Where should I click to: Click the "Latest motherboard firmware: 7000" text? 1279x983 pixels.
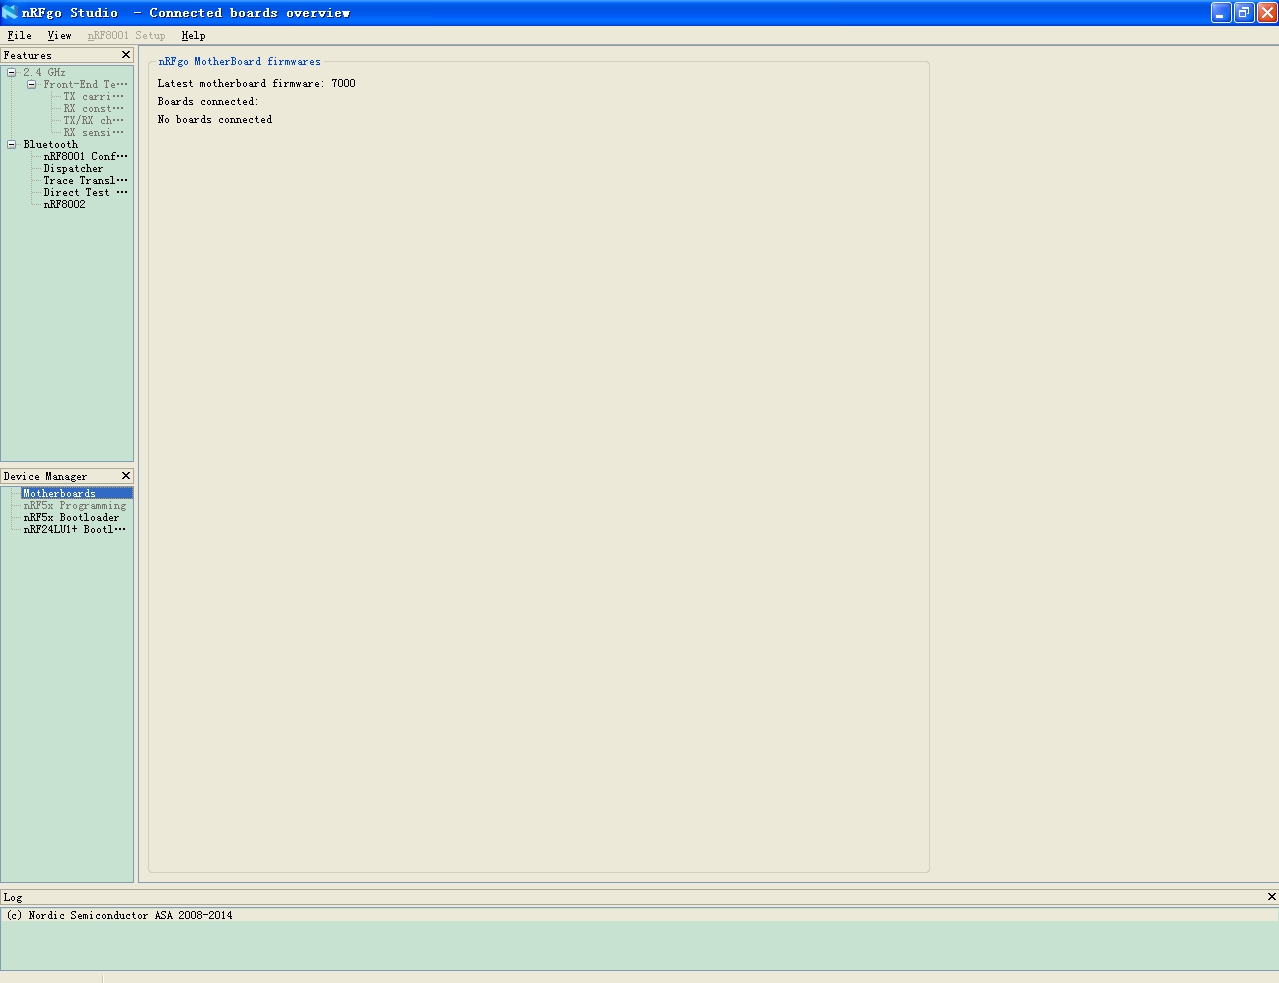click(x=256, y=84)
